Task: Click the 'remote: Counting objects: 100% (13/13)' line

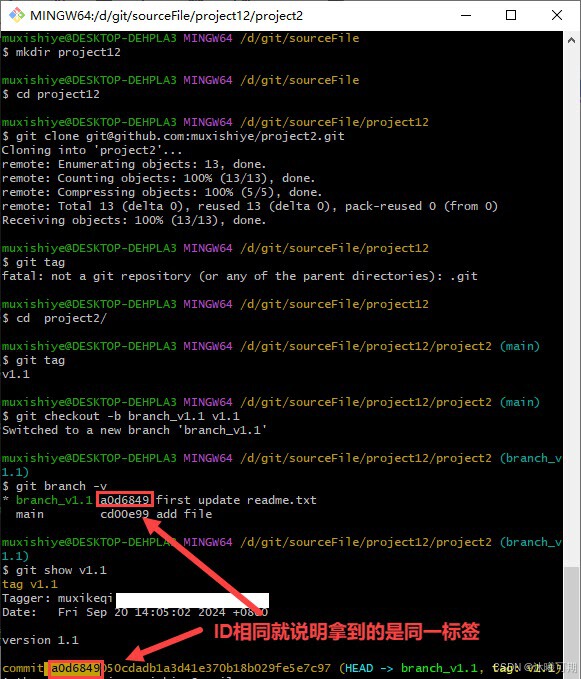Action: pyautogui.click(x=158, y=178)
